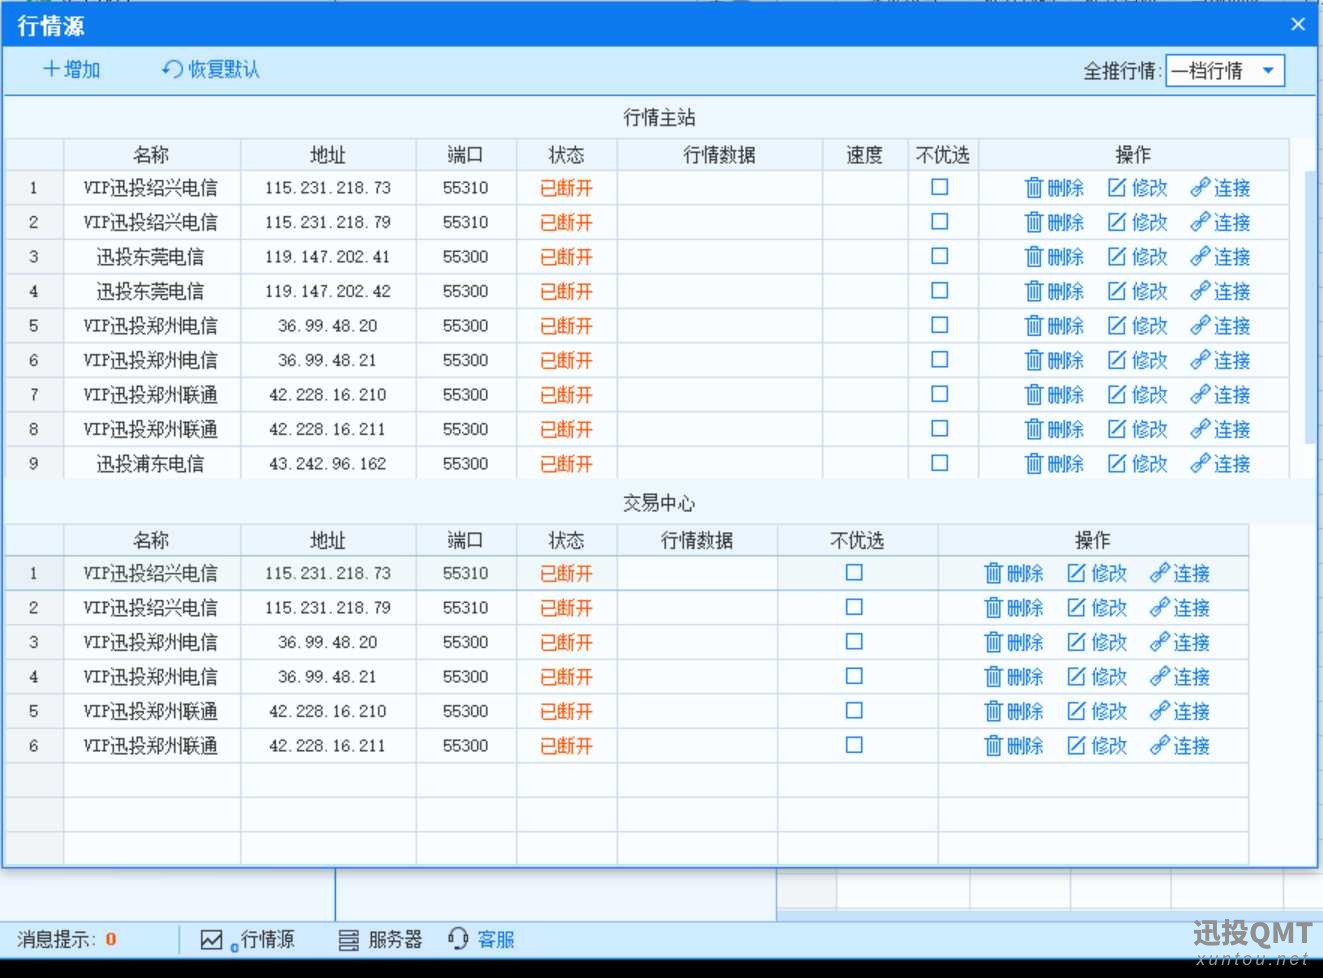This screenshot has height=978, width=1323.
Task: Click the 行情主站 名称 column header
Action: pyautogui.click(x=152, y=155)
